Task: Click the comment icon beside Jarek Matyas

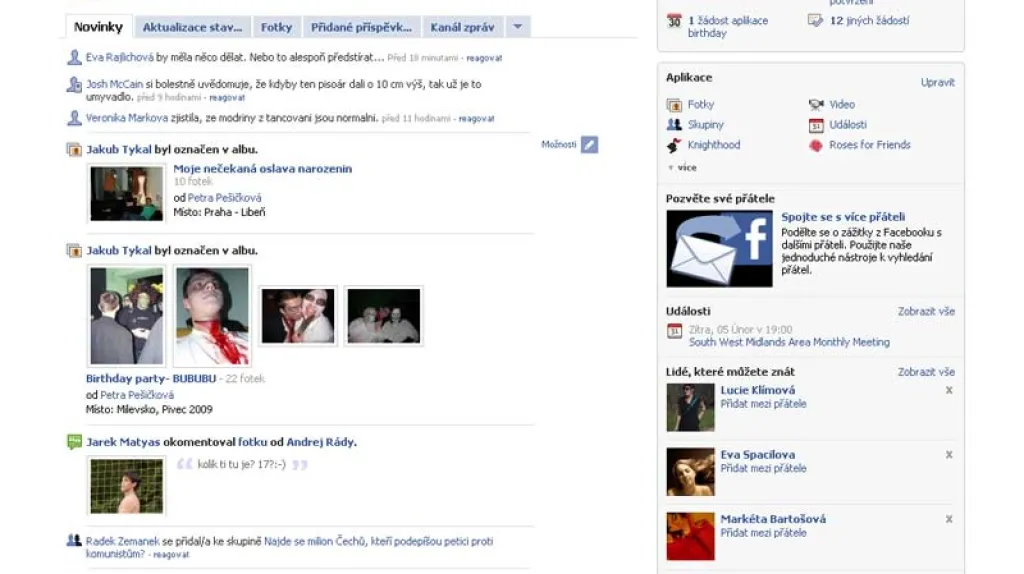Action: click(74, 442)
